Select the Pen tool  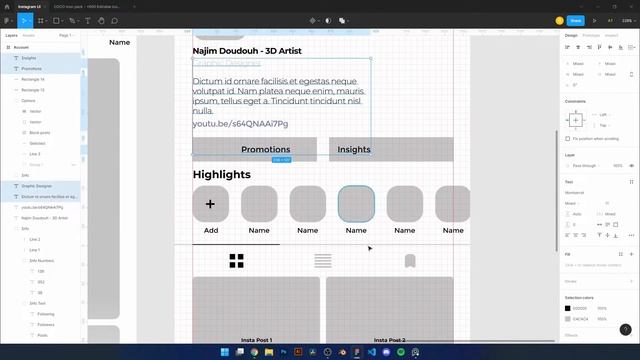[72, 20]
